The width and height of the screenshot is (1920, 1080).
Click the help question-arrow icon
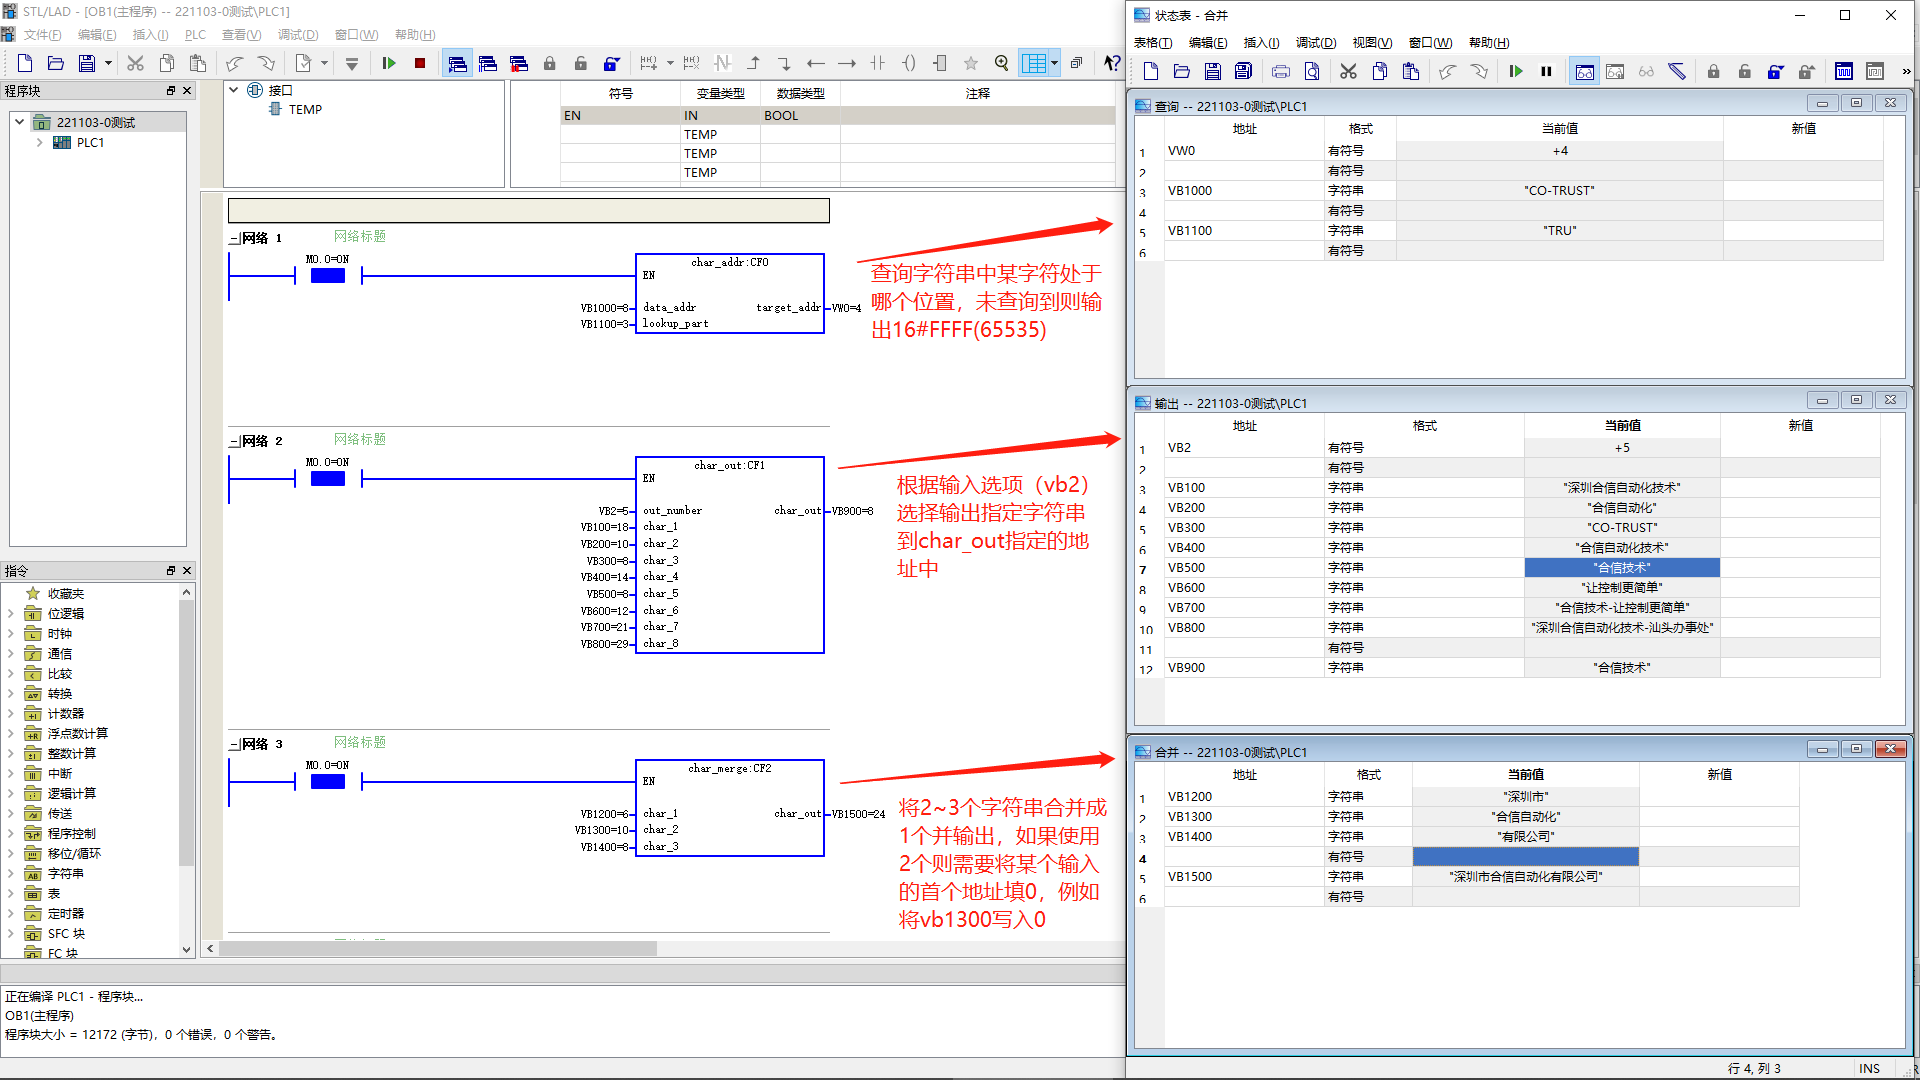tap(1112, 64)
